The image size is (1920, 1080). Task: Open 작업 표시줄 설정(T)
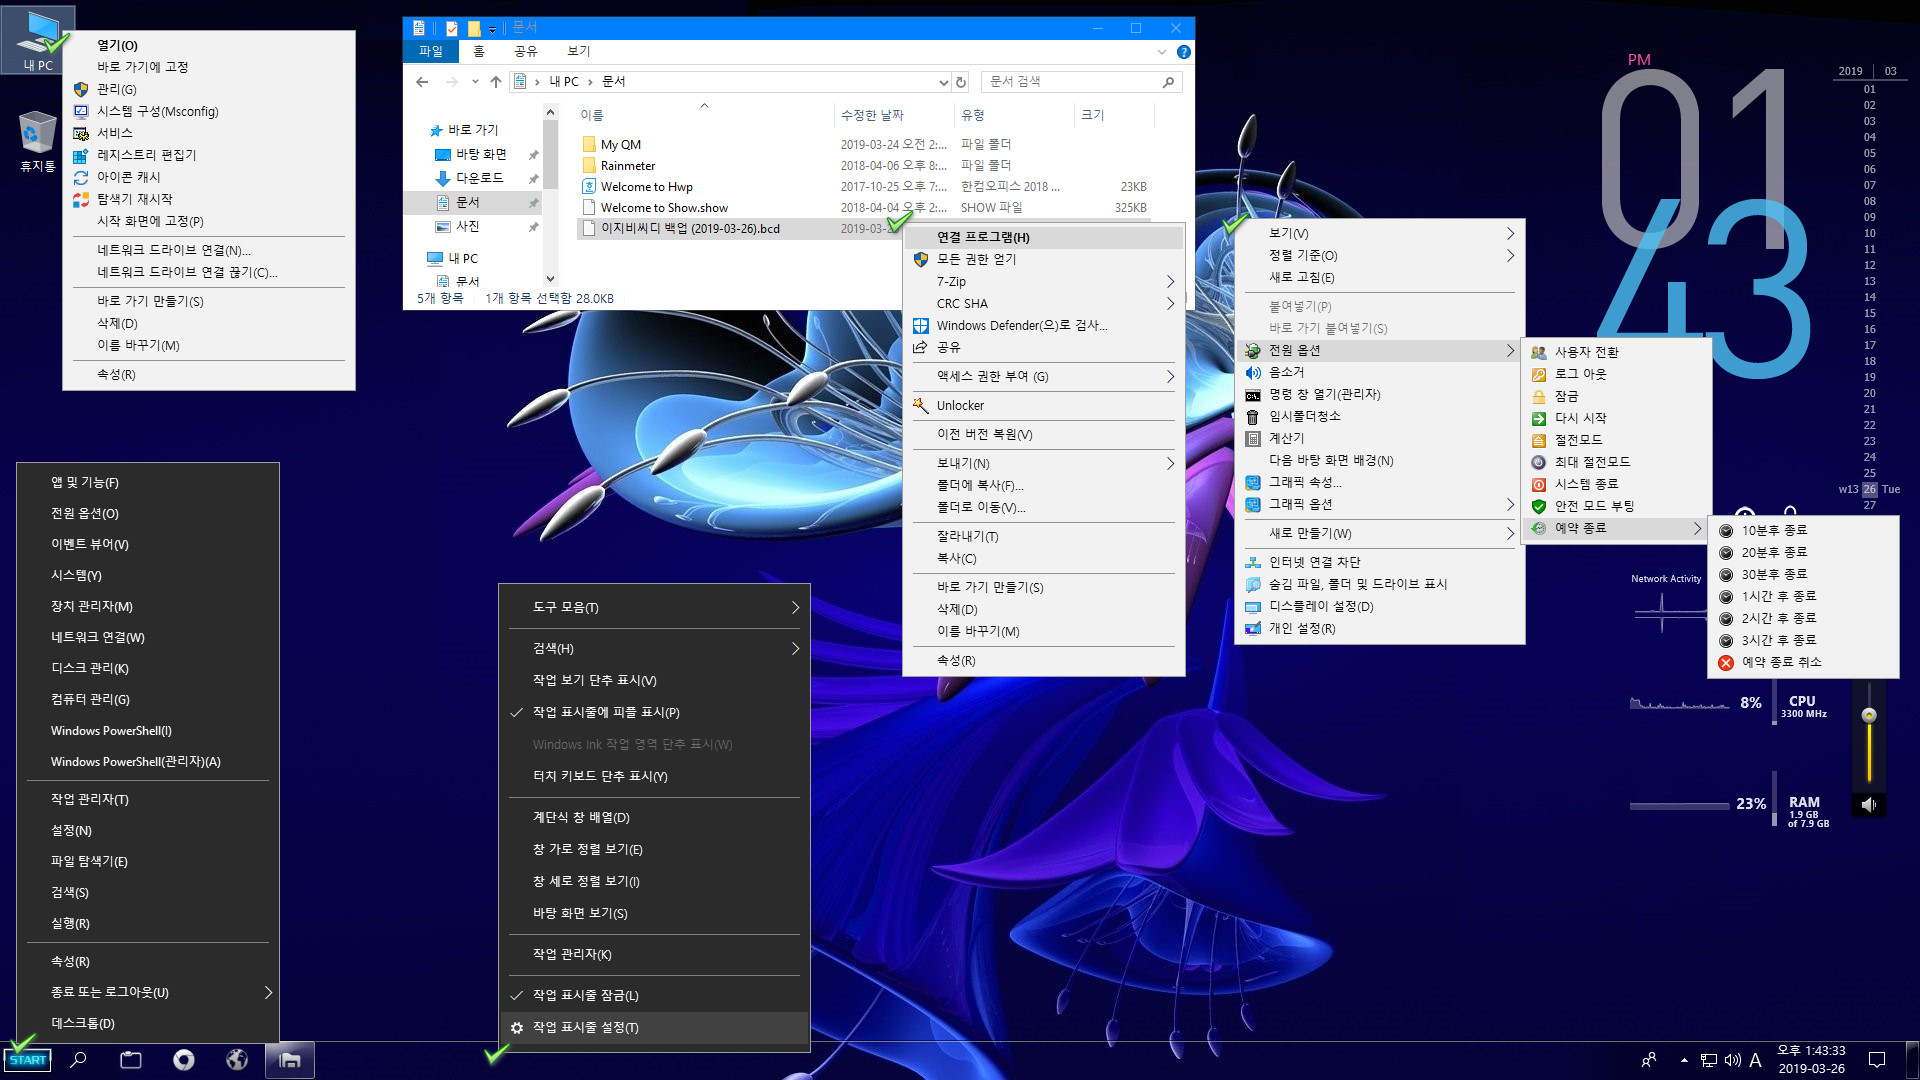point(654,1027)
